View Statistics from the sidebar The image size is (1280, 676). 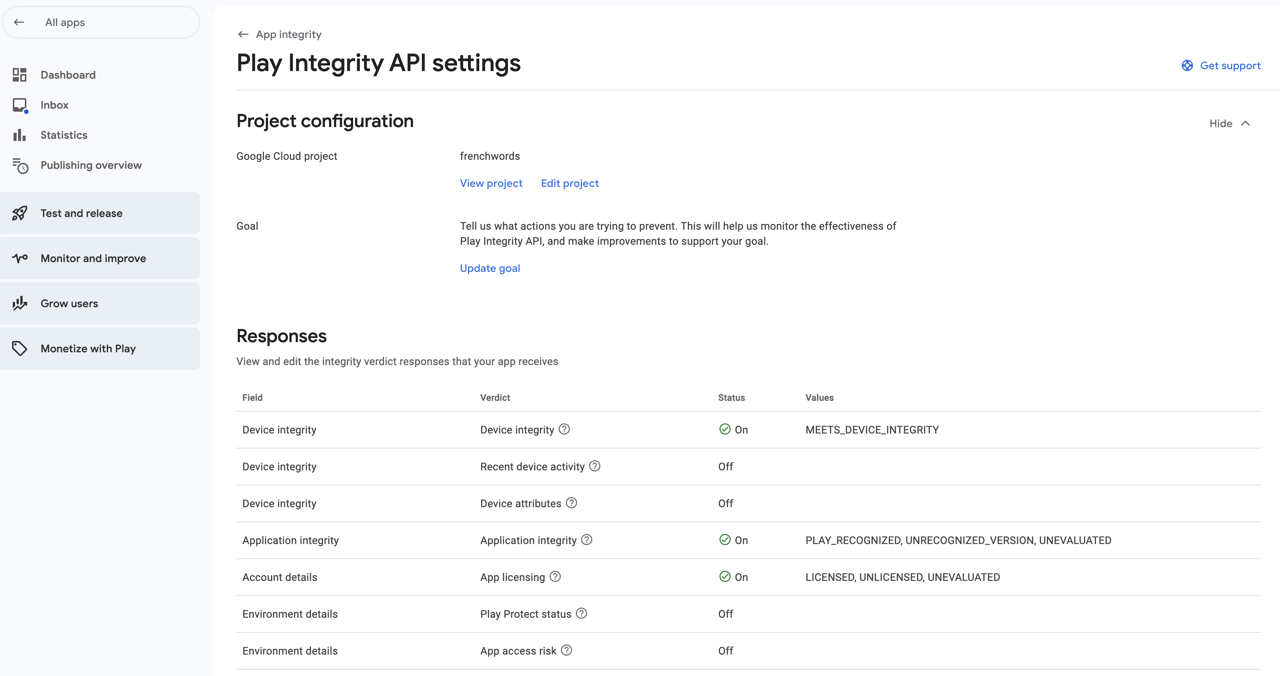pyautogui.click(x=63, y=134)
